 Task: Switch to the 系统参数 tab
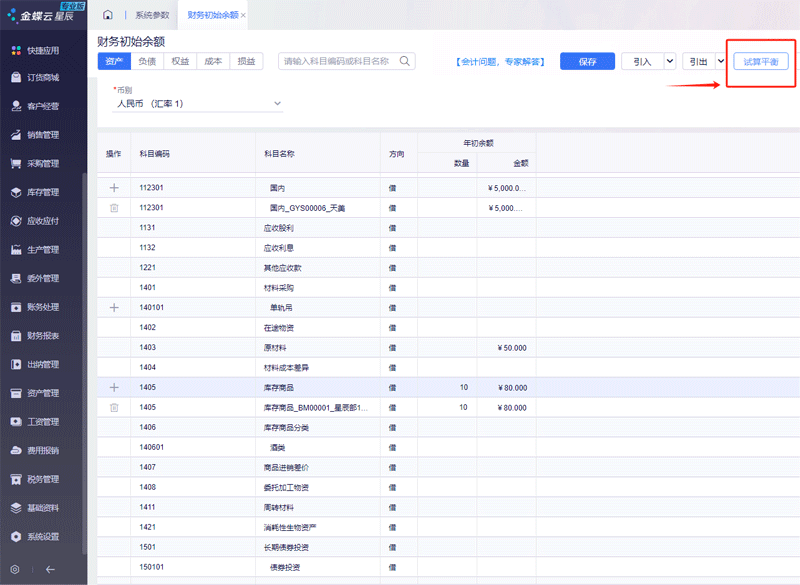coord(152,15)
